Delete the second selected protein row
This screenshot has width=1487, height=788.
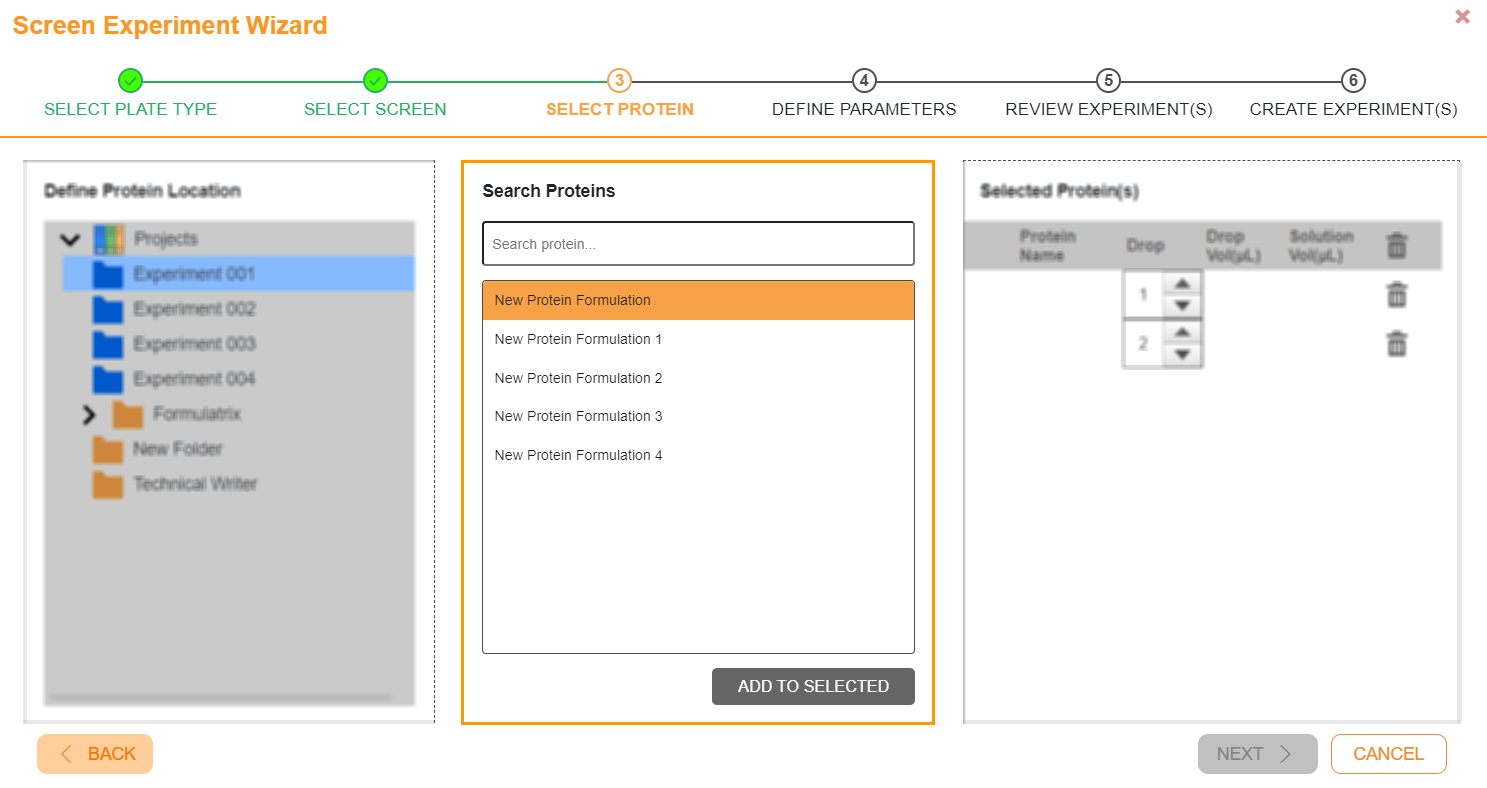(1396, 343)
